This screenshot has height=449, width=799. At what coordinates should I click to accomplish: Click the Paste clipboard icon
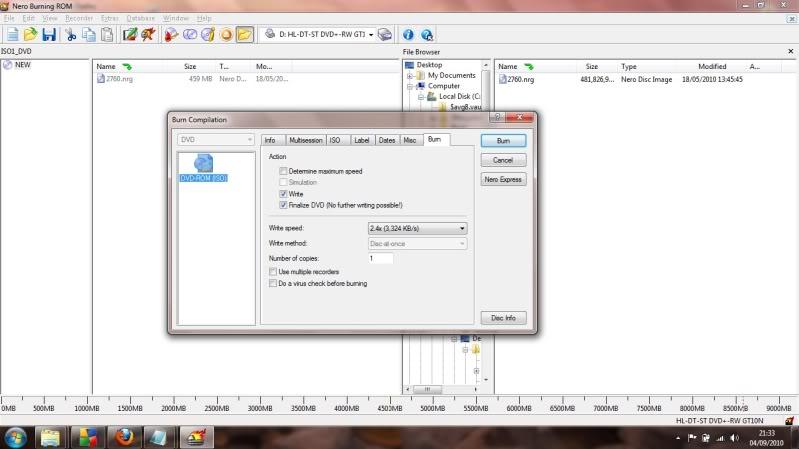click(107, 35)
